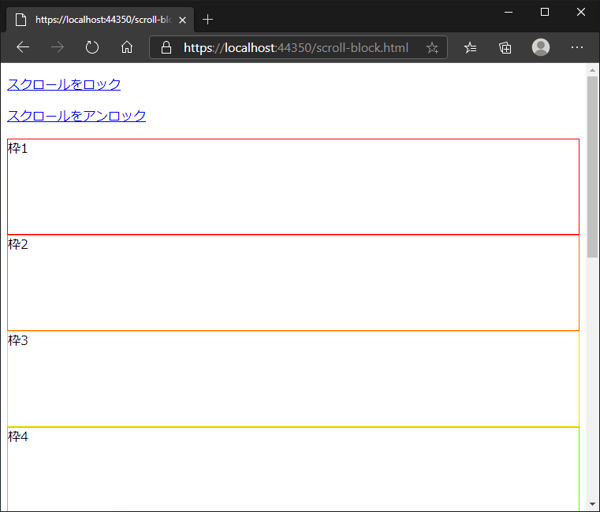Minimize the browser window

(509, 12)
